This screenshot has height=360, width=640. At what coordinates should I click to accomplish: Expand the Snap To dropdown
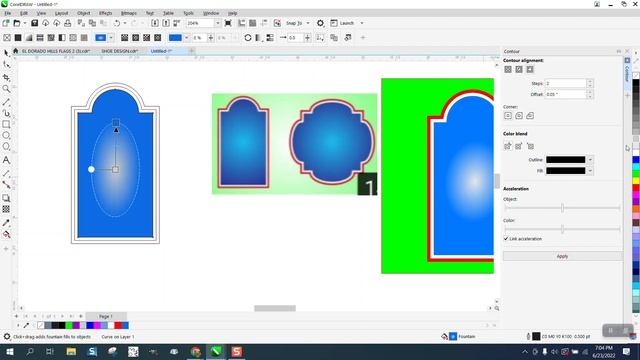[x=308, y=23]
